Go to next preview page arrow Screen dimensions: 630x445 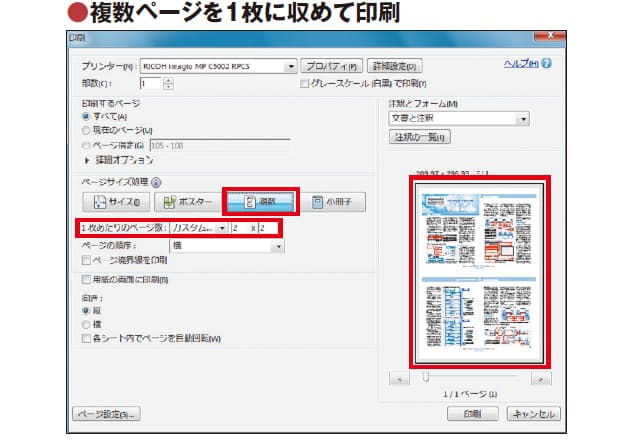tap(540, 380)
